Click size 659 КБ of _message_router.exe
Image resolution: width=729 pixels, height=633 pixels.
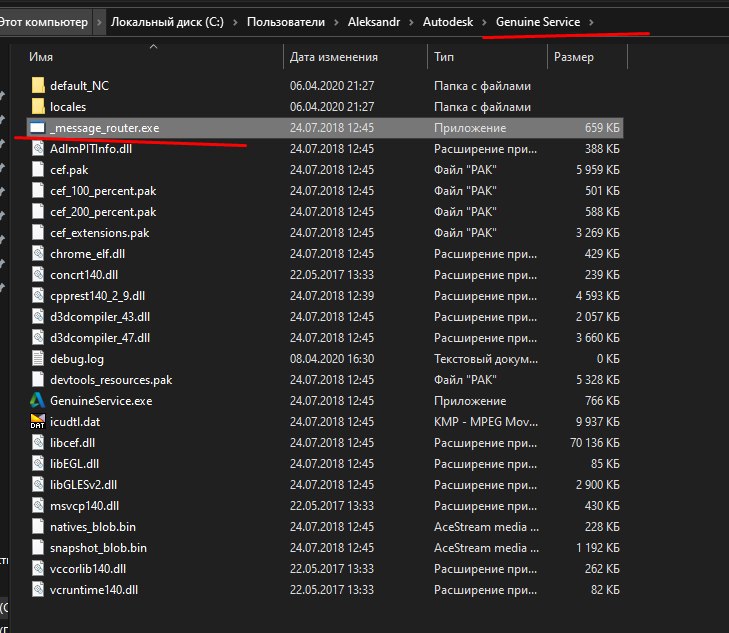coord(602,127)
